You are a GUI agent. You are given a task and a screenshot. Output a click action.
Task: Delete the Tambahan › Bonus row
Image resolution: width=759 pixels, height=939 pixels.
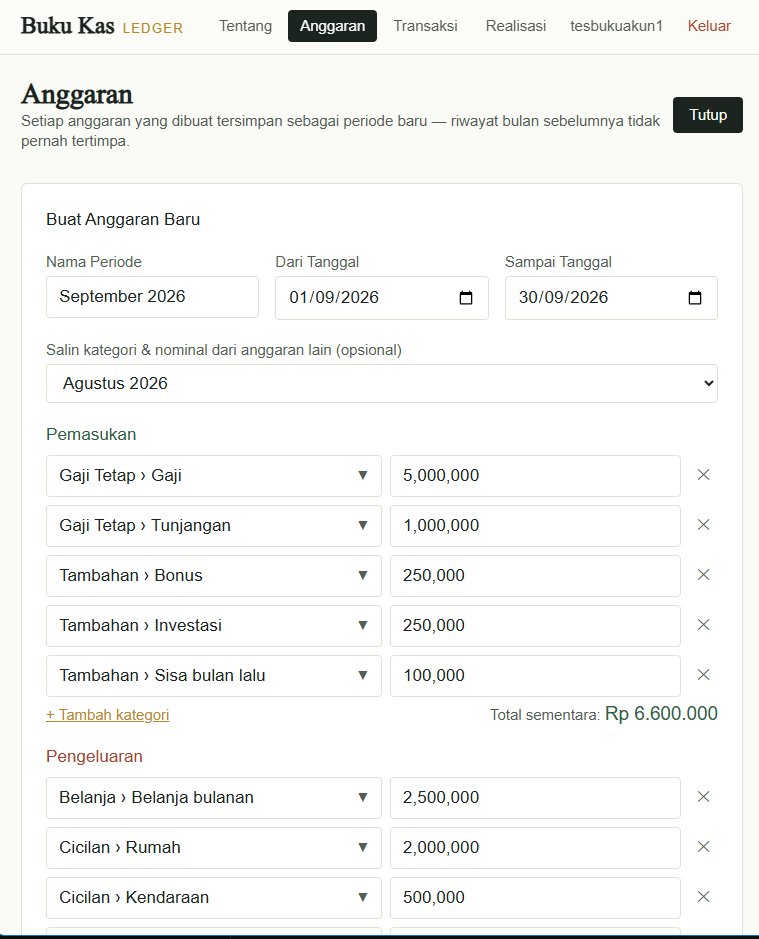point(703,575)
